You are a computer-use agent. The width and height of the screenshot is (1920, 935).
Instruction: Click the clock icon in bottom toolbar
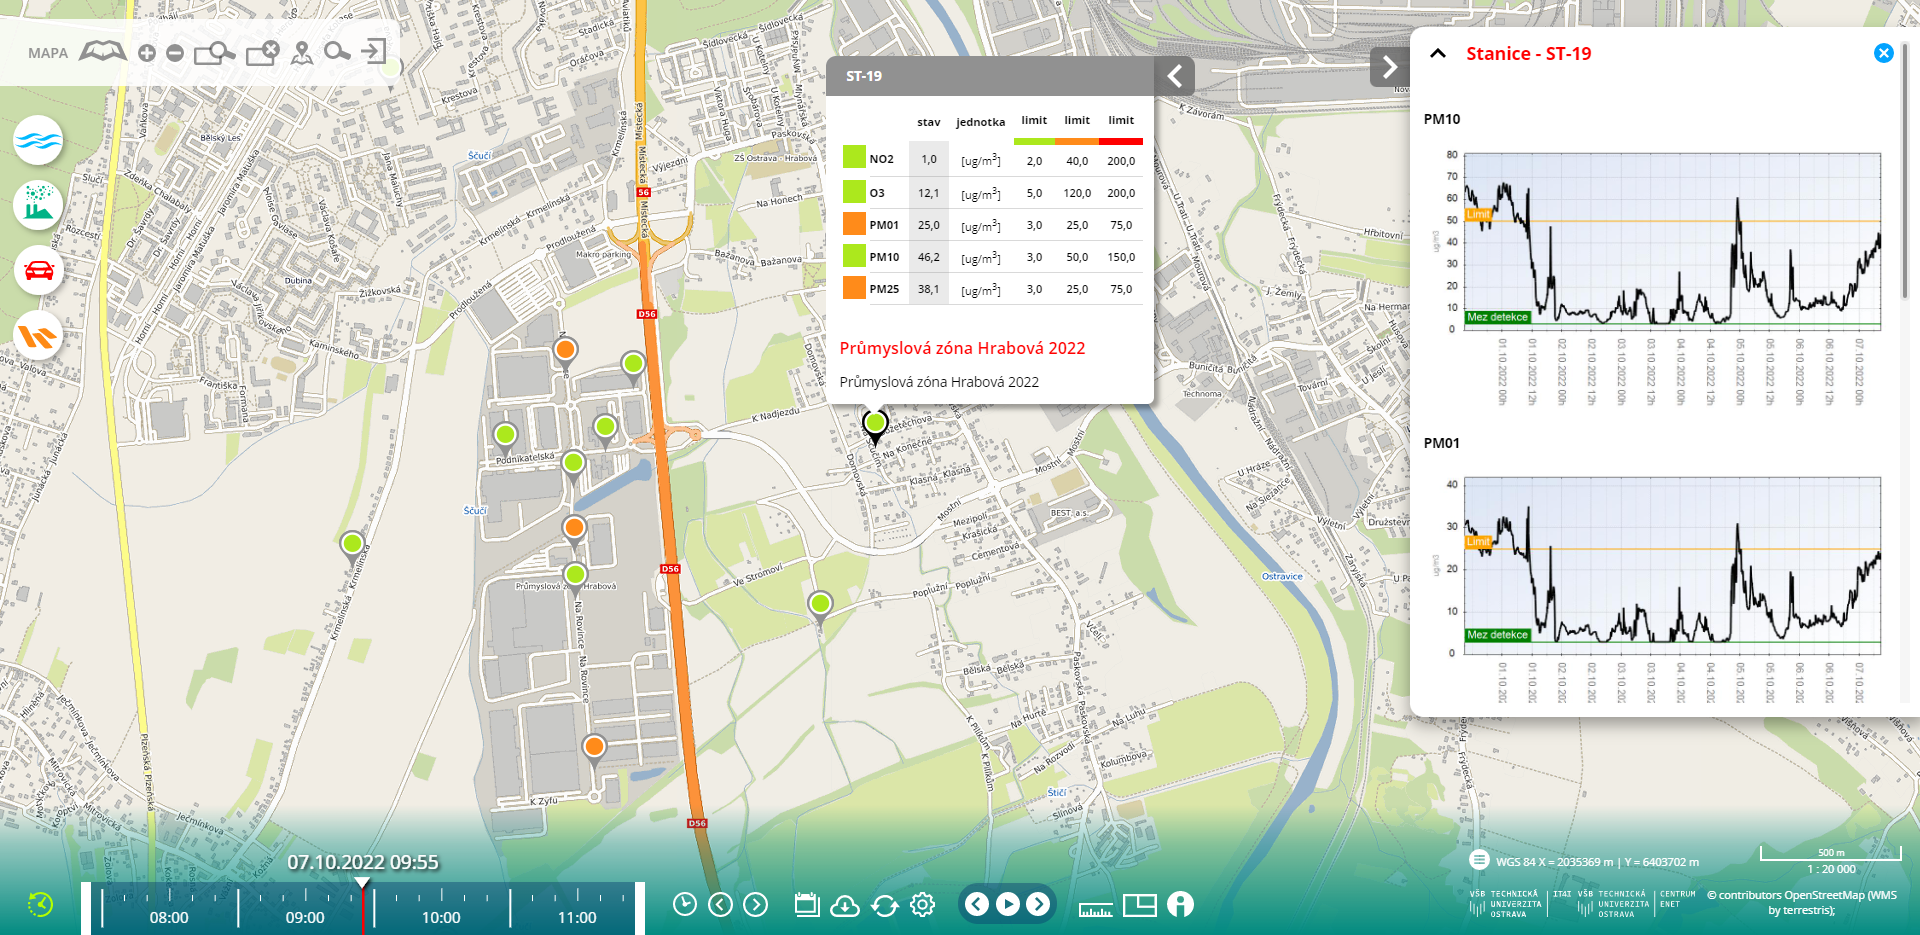[x=685, y=905]
